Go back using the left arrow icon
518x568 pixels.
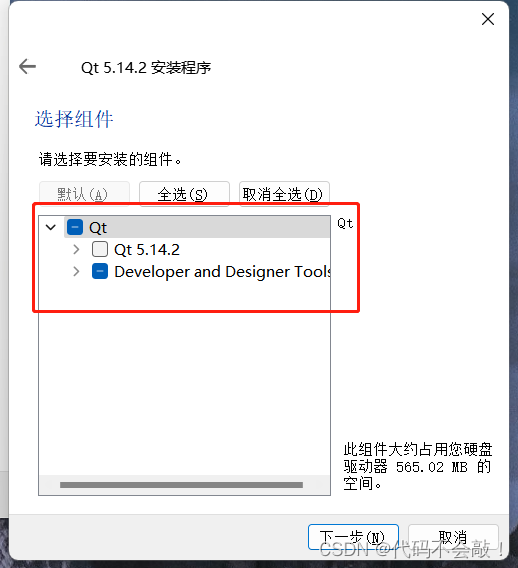[x=28, y=66]
